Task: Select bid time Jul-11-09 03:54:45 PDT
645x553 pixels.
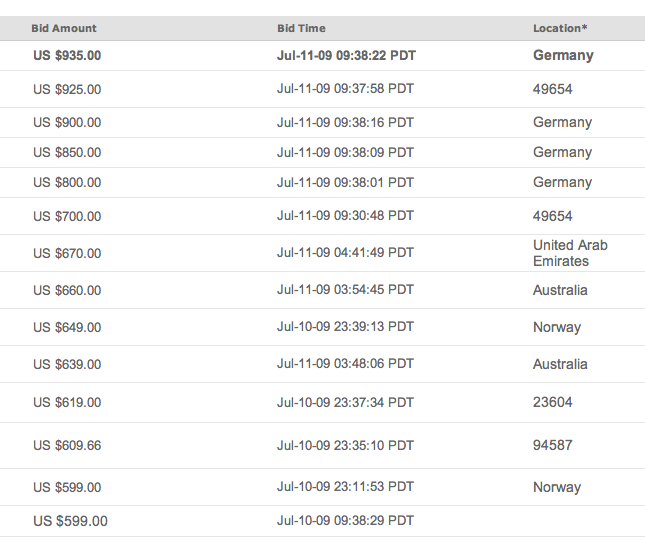Action: click(345, 291)
